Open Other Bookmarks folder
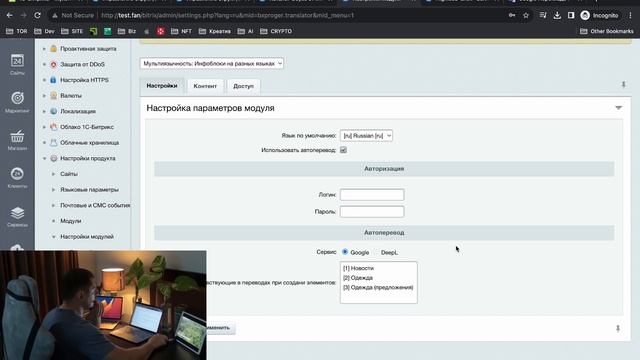640x360 pixels. (607, 31)
